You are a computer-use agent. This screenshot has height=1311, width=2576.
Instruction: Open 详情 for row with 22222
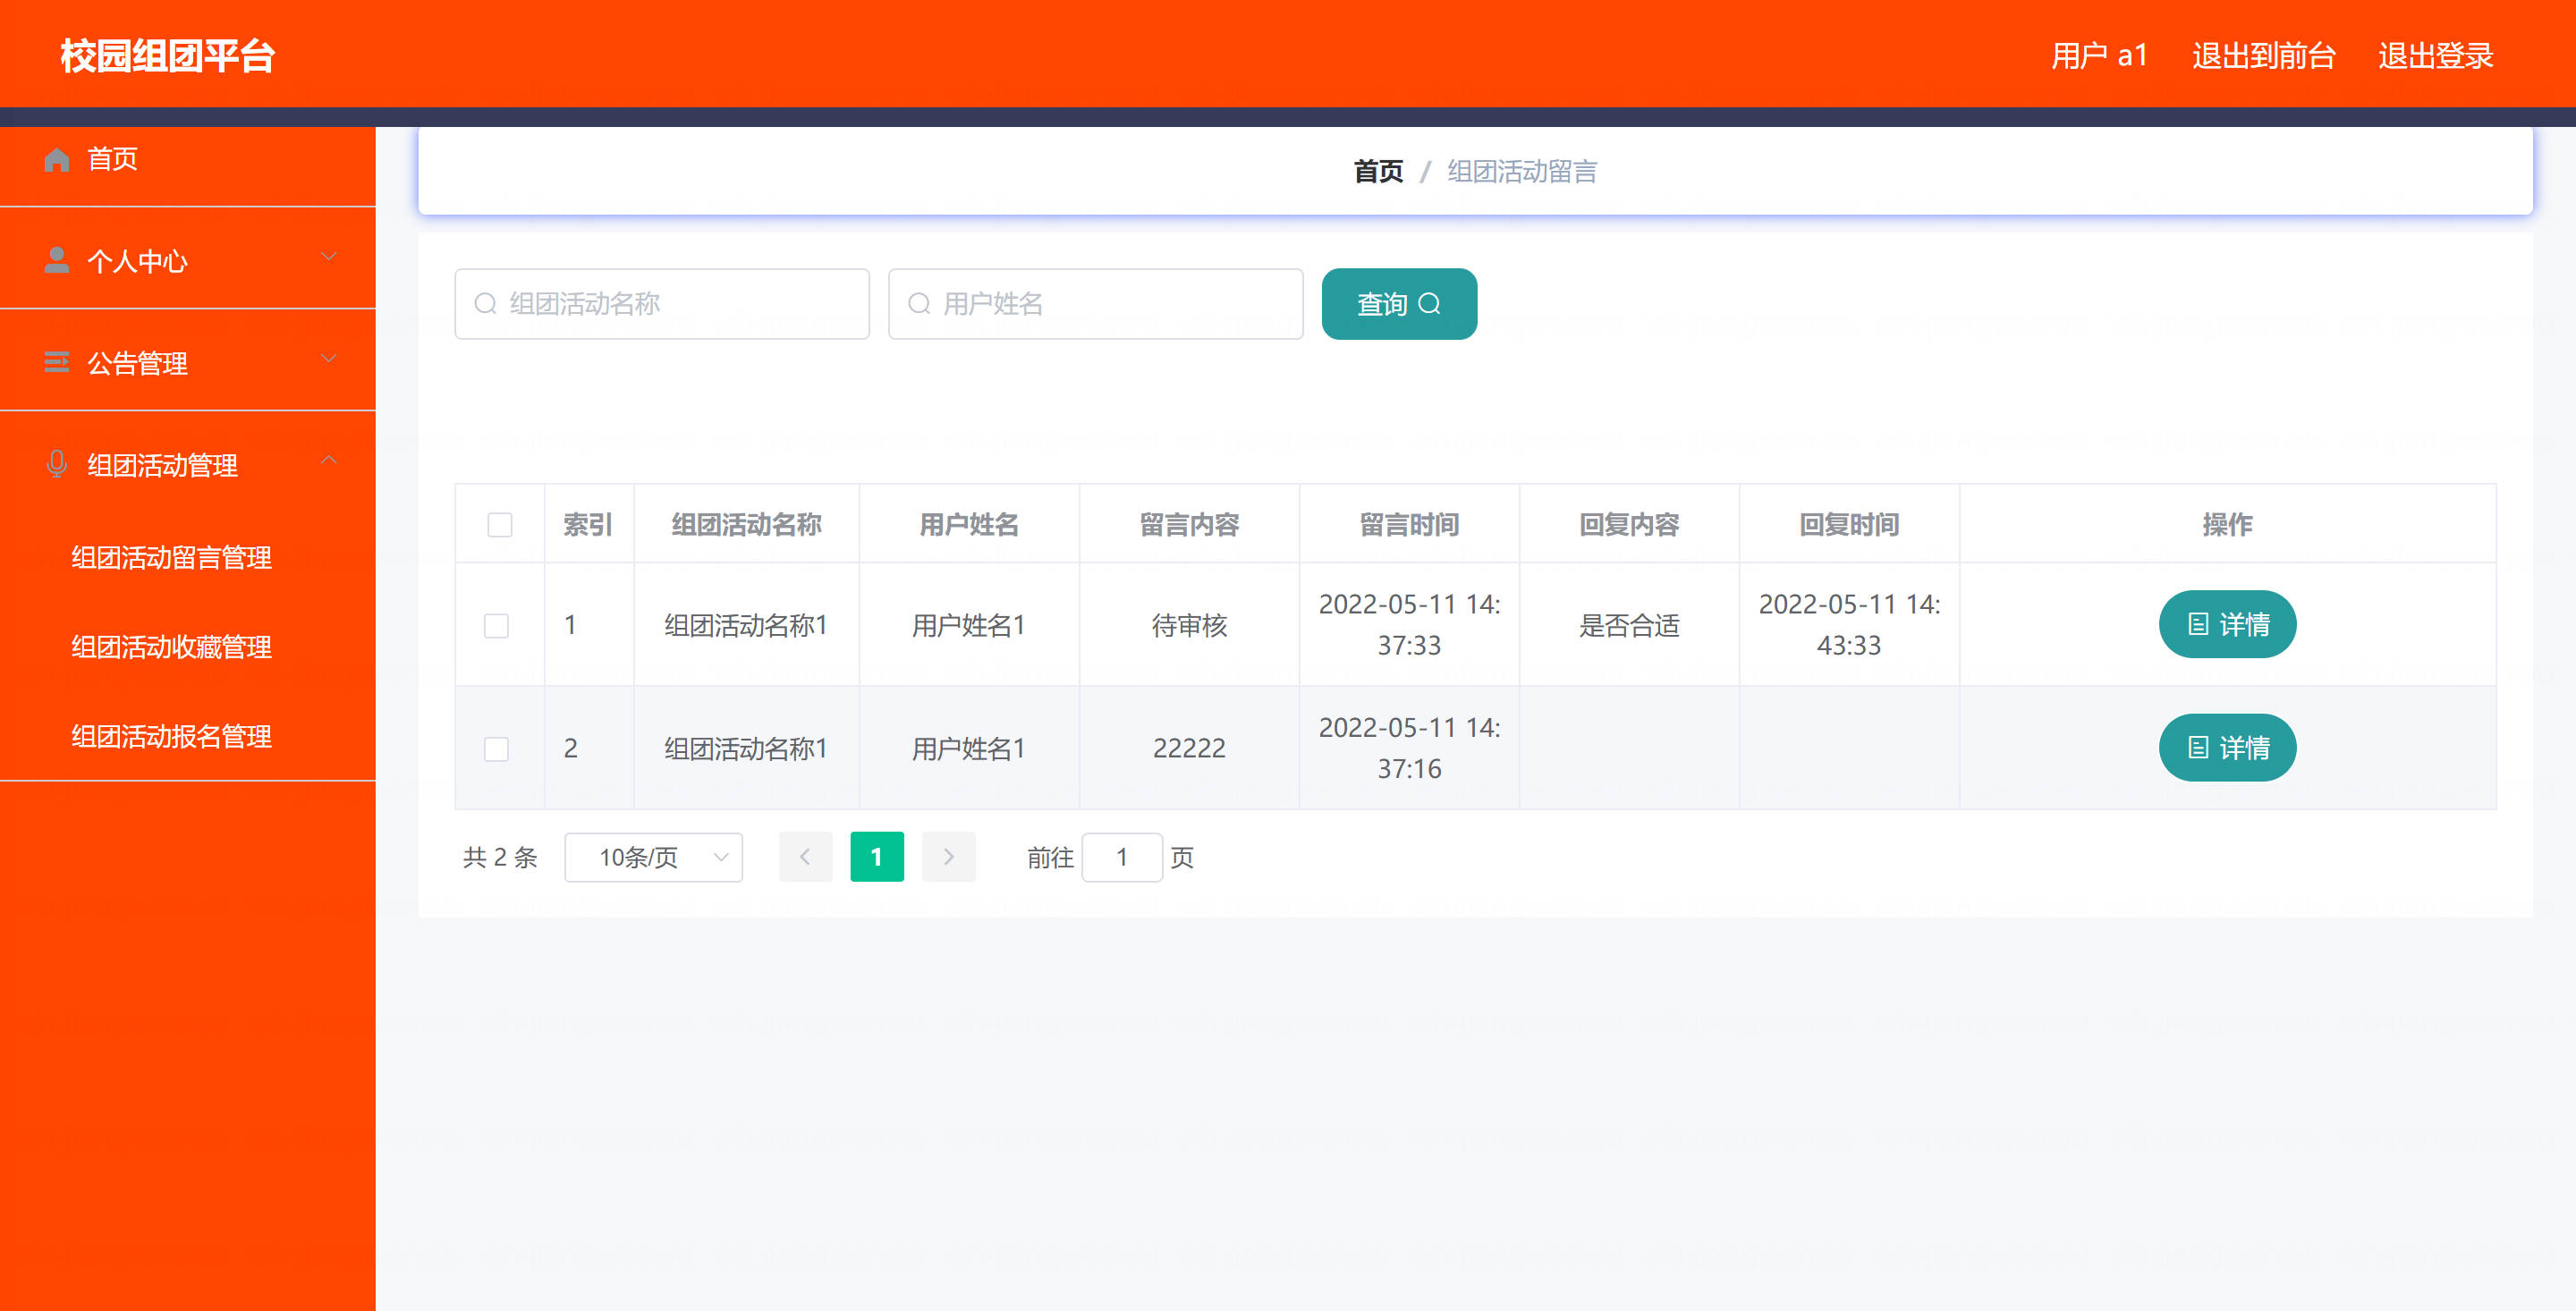(2227, 748)
